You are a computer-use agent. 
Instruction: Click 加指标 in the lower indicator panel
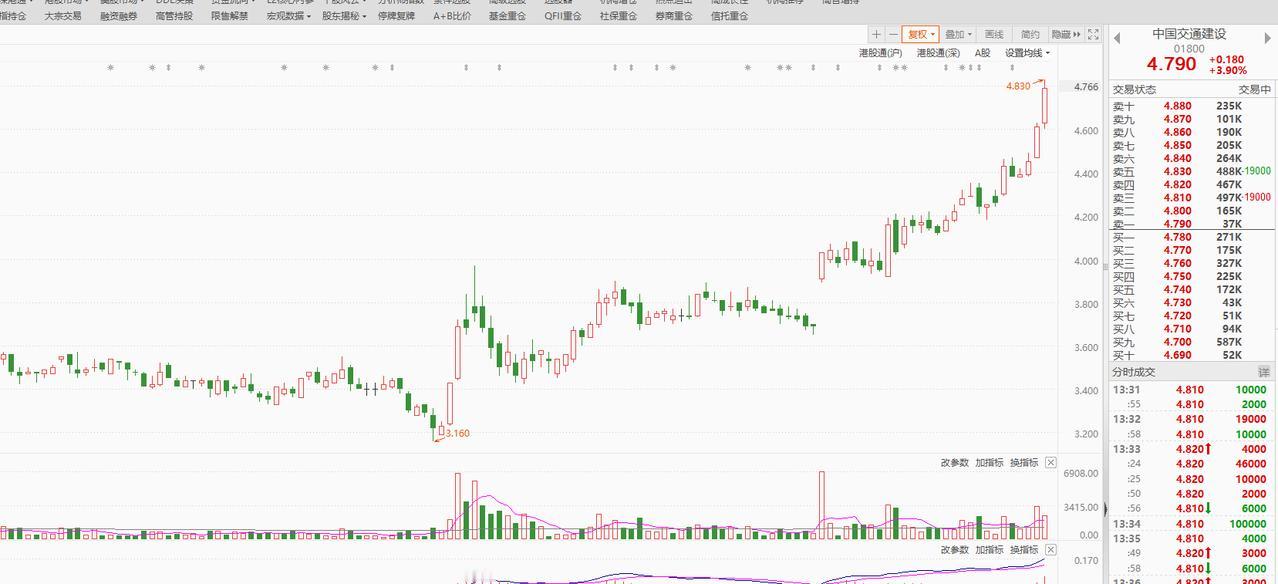[989, 550]
